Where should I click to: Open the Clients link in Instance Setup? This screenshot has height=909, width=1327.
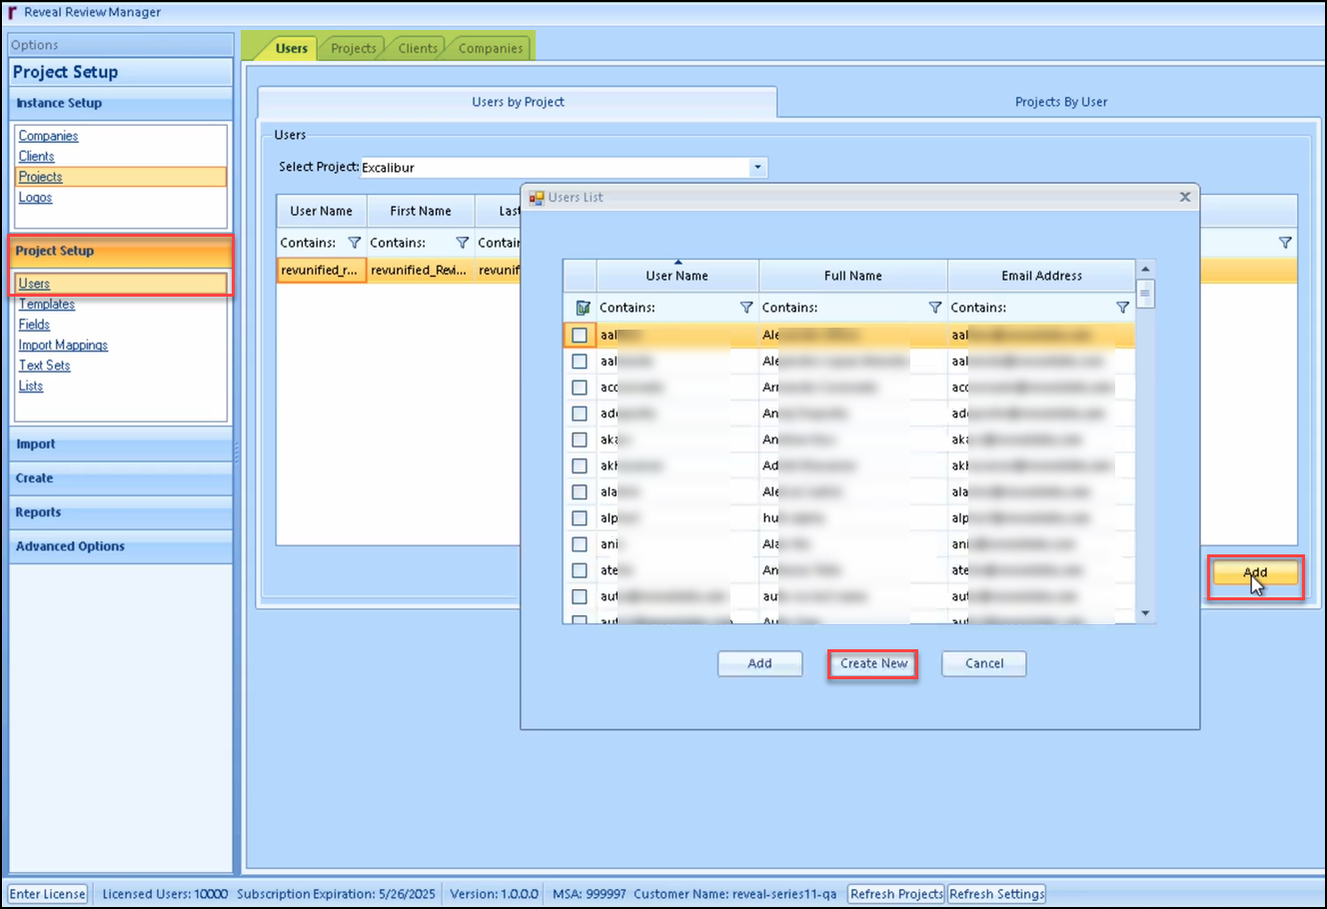(x=36, y=156)
